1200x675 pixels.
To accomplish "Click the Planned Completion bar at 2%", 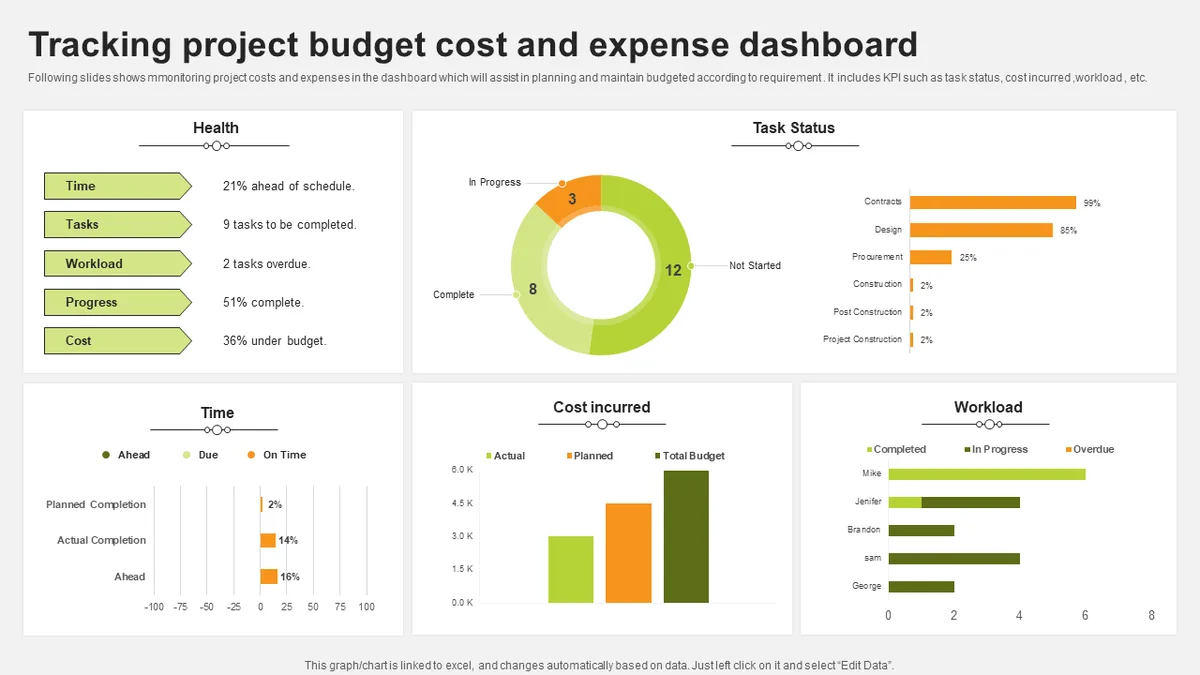I will click(262, 505).
